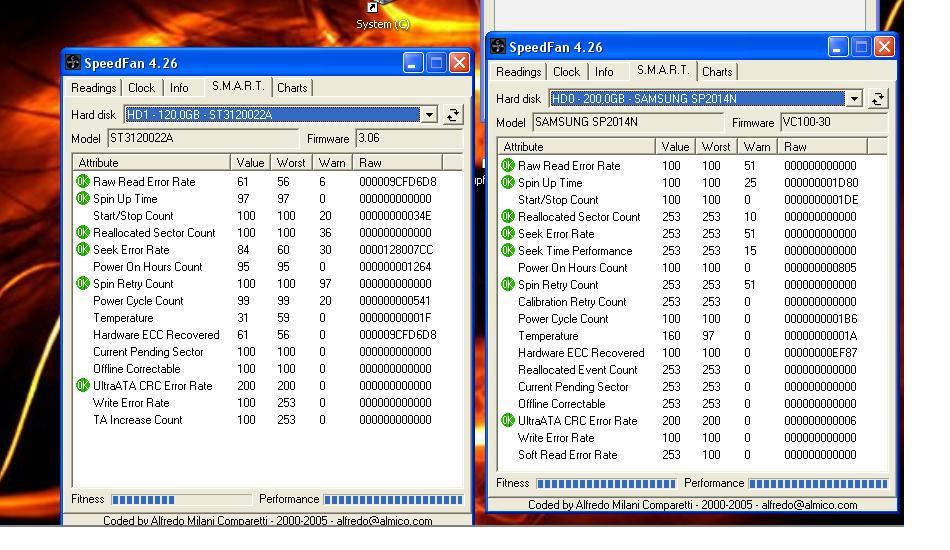Screen dimensions: 950x550
Task: Click OK icon beside UltraATA CRC Error Rate, SAMSUNG window
Action: click(508, 420)
